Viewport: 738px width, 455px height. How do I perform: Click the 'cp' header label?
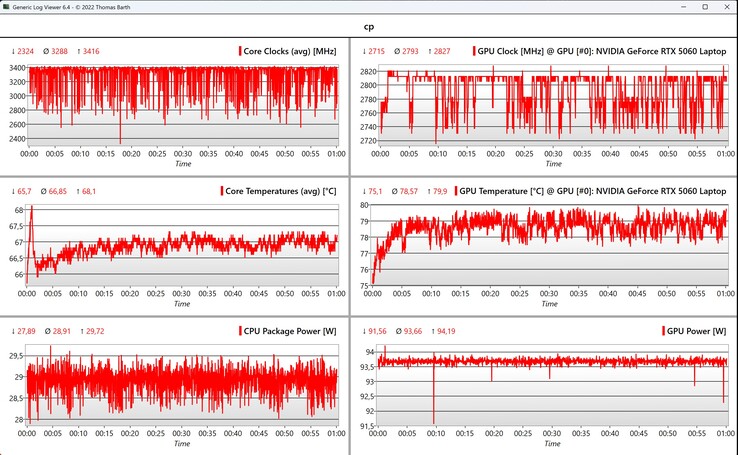(x=369, y=29)
